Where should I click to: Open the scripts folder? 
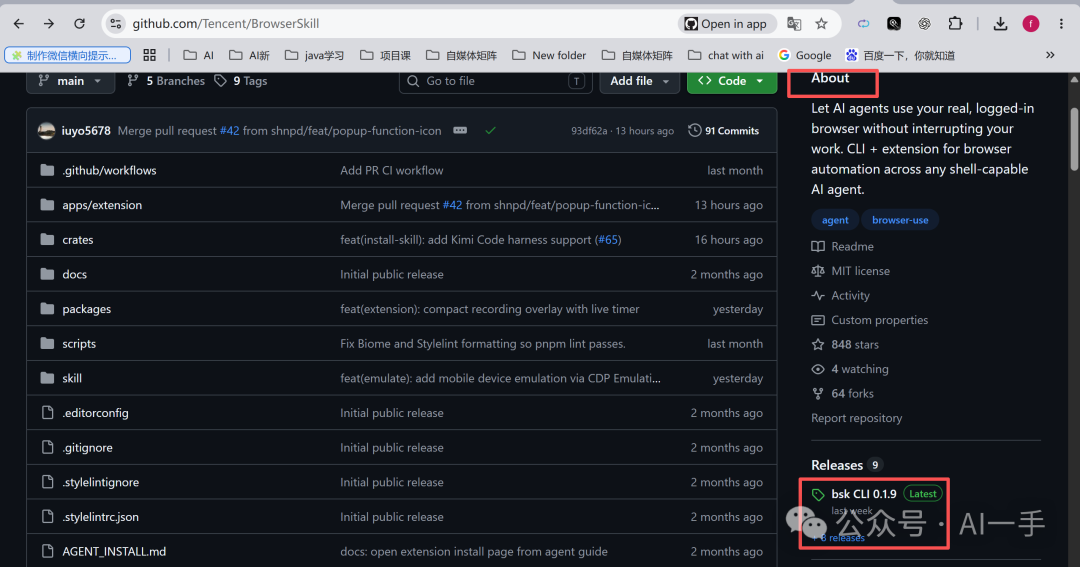pyautogui.click(x=79, y=343)
